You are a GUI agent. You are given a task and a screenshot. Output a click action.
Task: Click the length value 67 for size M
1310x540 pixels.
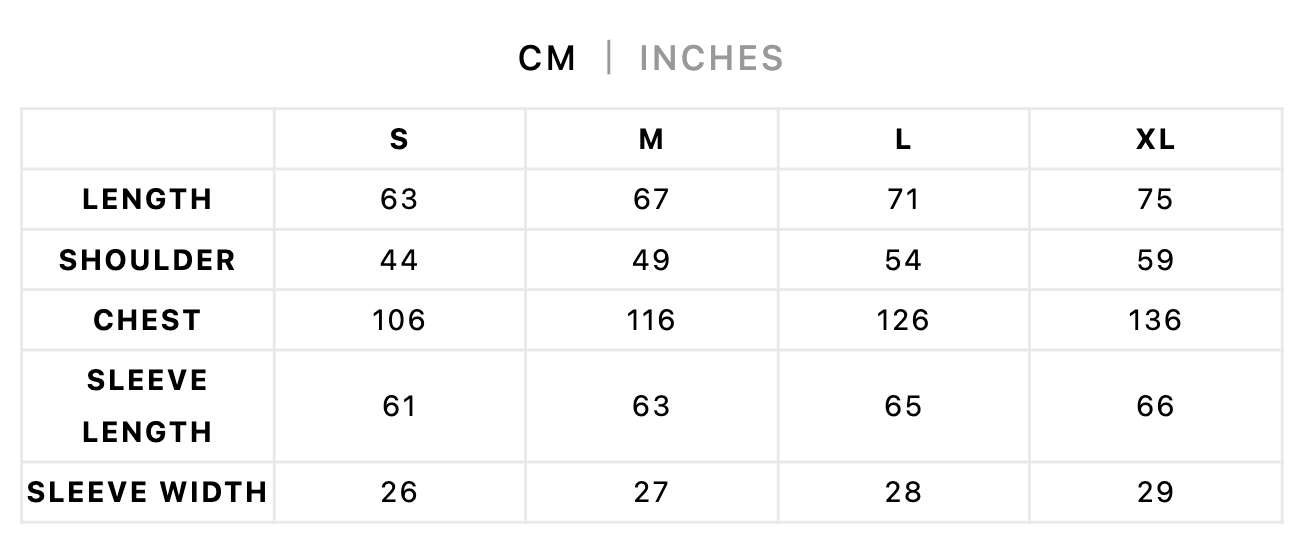tap(651, 199)
